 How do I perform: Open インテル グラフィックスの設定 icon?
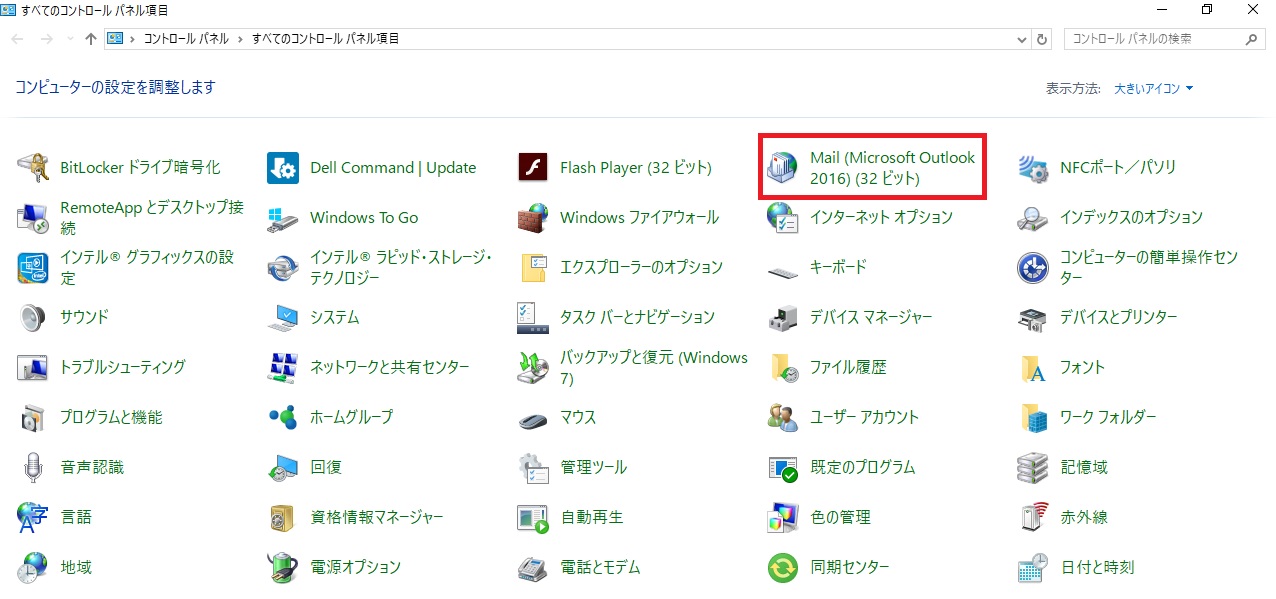[x=33, y=268]
